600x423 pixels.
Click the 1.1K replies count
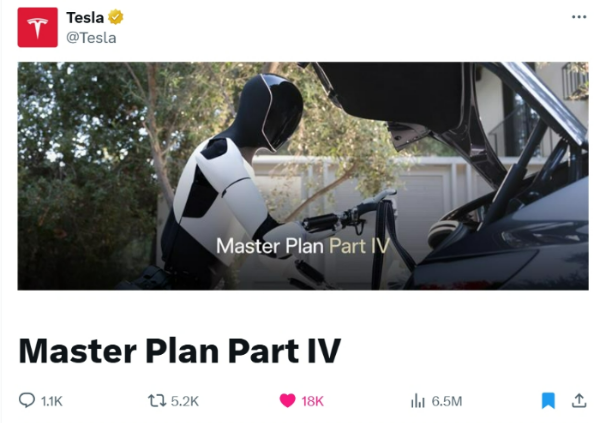point(52,401)
